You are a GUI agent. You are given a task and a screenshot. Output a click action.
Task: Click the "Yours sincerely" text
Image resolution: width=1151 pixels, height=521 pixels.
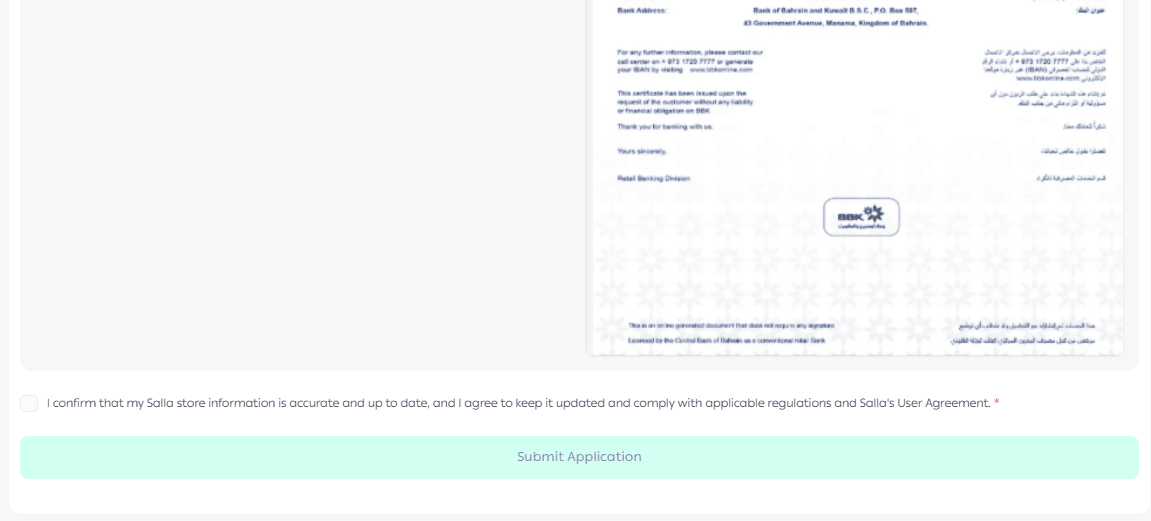[642, 151]
